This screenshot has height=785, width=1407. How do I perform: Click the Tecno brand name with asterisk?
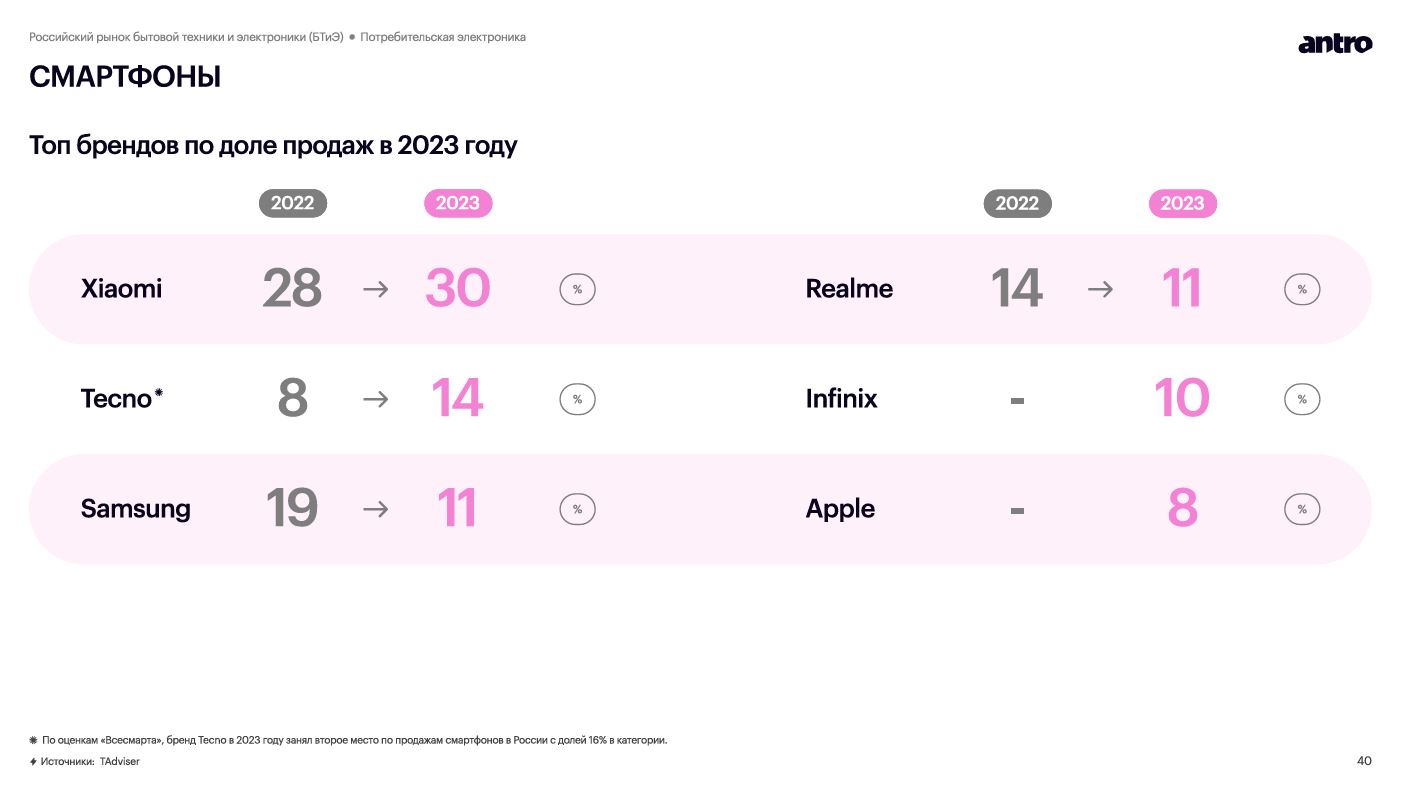coord(121,398)
